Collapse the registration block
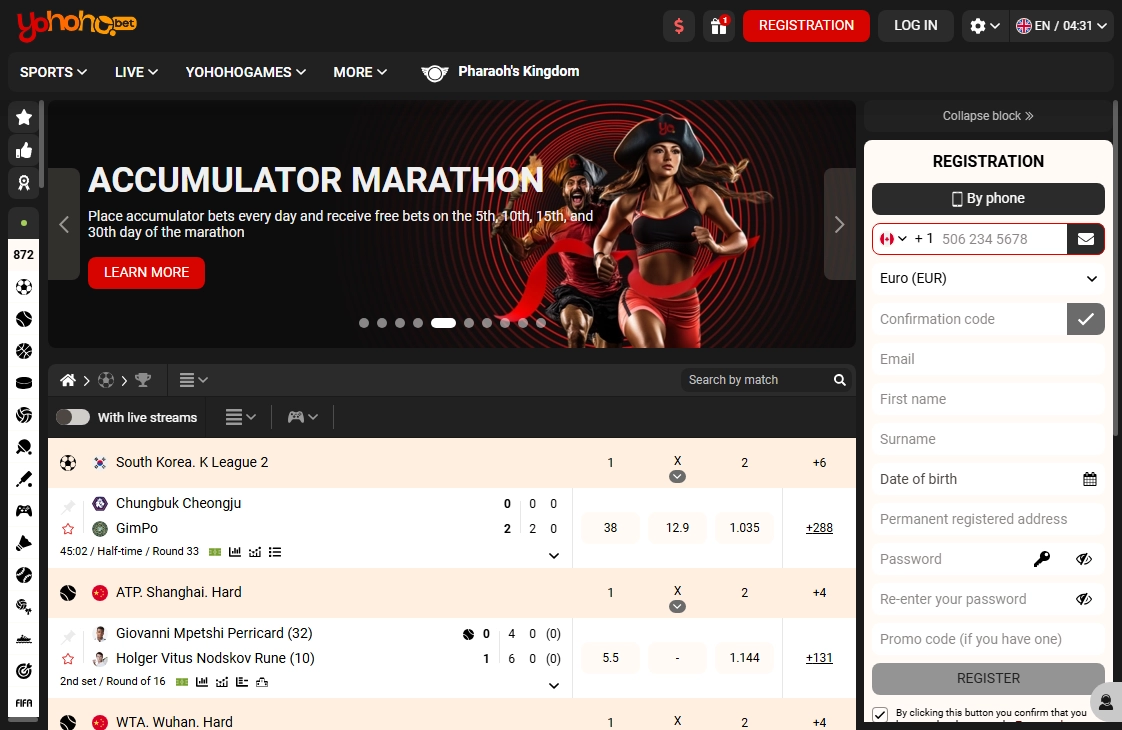Viewport: 1122px width, 730px height. 988,116
